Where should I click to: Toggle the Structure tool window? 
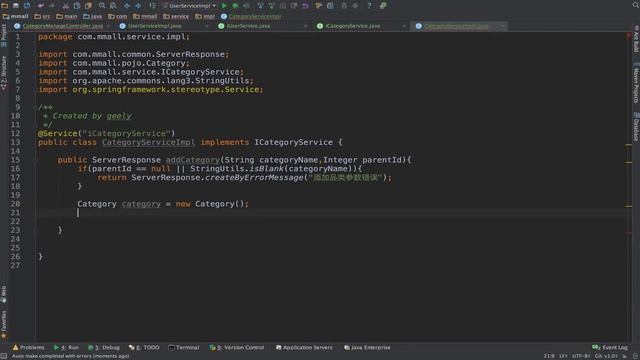tap(4, 73)
